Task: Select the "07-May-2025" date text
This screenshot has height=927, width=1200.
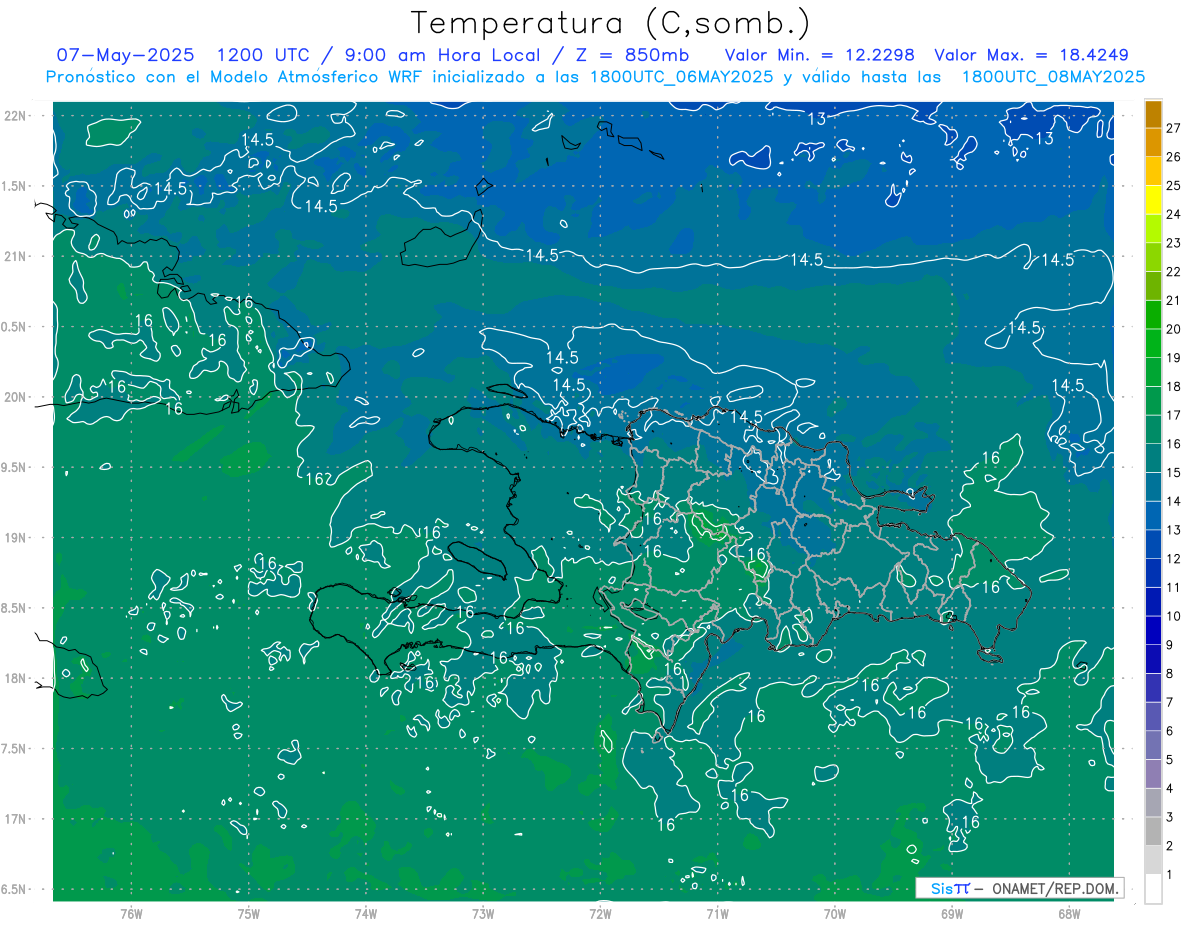Action: point(125,55)
